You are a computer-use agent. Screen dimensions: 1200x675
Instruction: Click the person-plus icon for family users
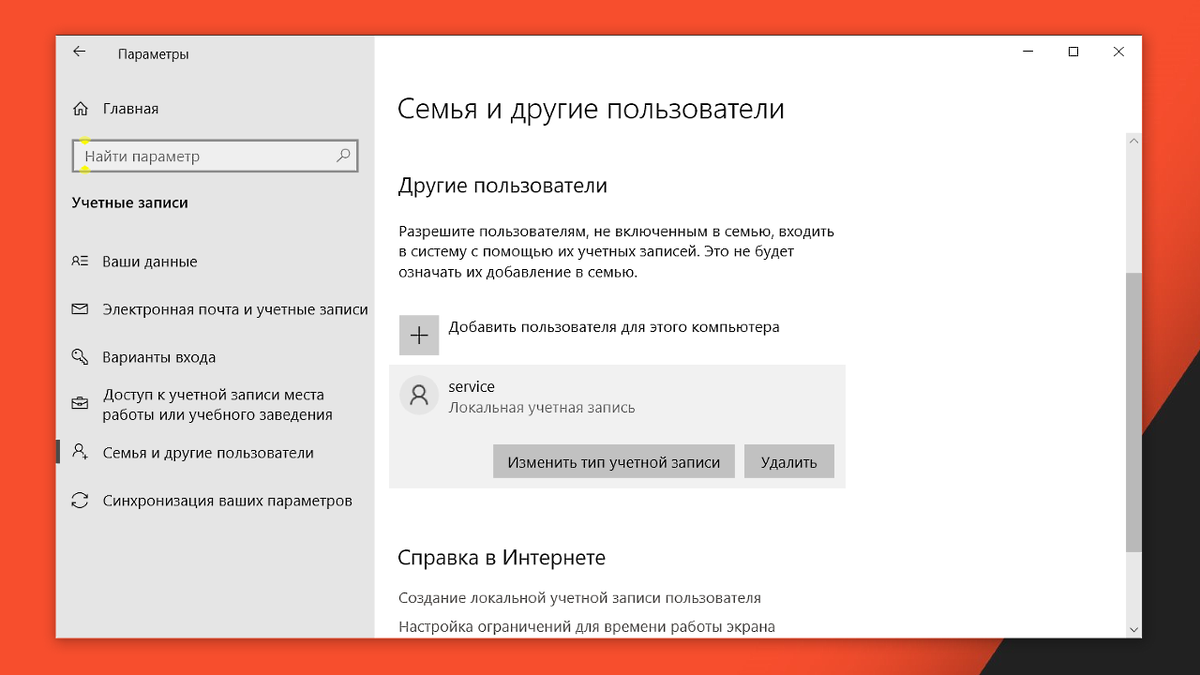pos(80,452)
